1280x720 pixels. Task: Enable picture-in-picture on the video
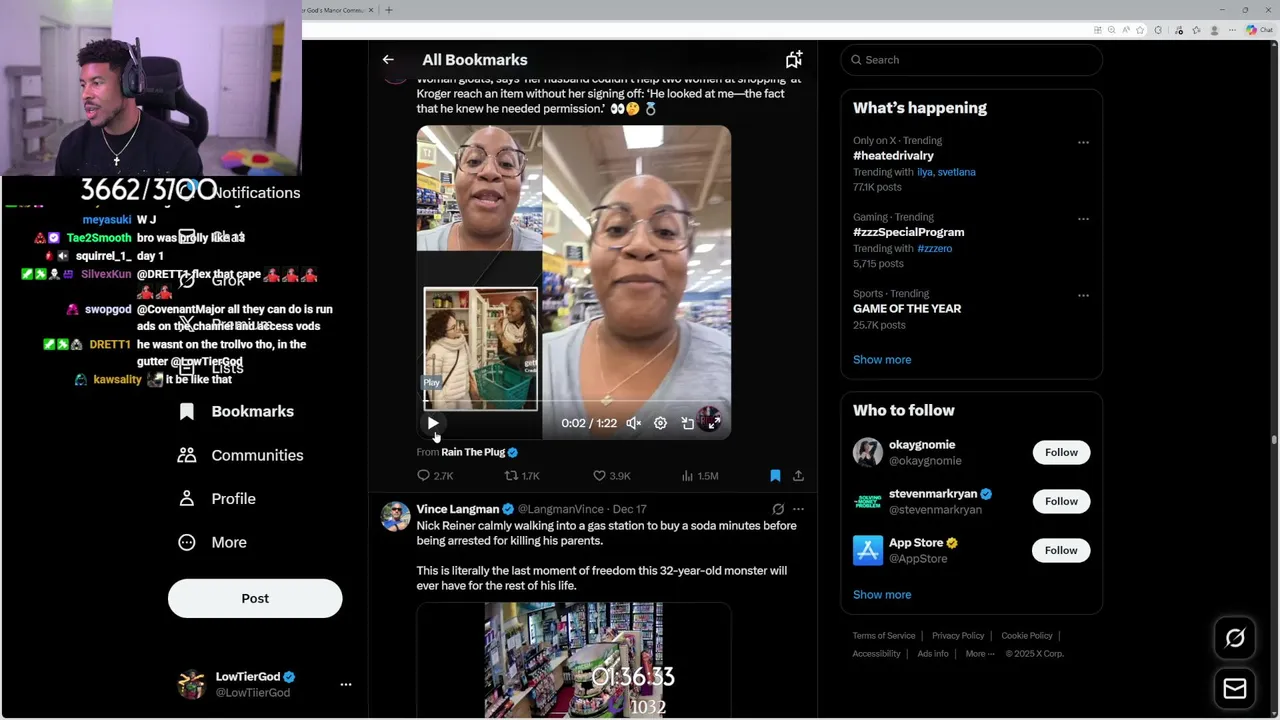(x=688, y=423)
